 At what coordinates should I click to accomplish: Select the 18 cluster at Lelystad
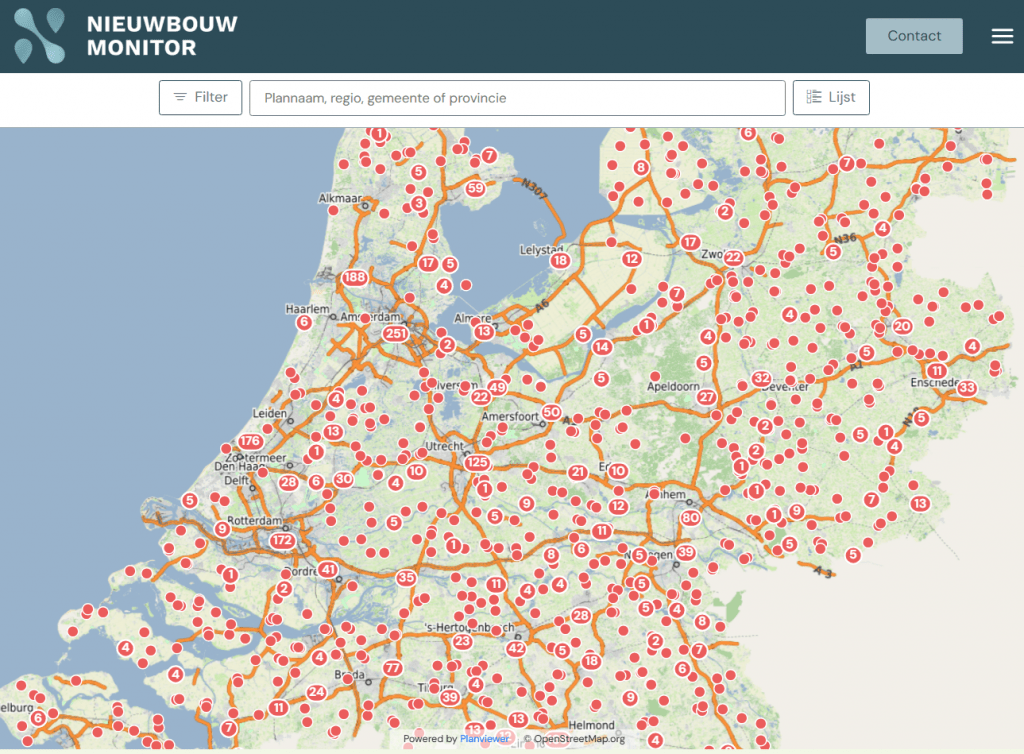560,260
